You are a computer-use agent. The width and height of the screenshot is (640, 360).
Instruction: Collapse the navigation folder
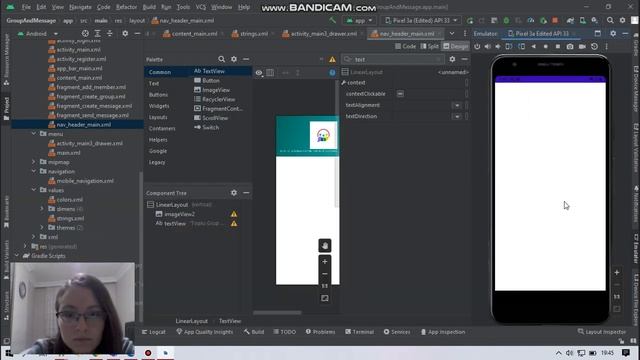click(34, 171)
